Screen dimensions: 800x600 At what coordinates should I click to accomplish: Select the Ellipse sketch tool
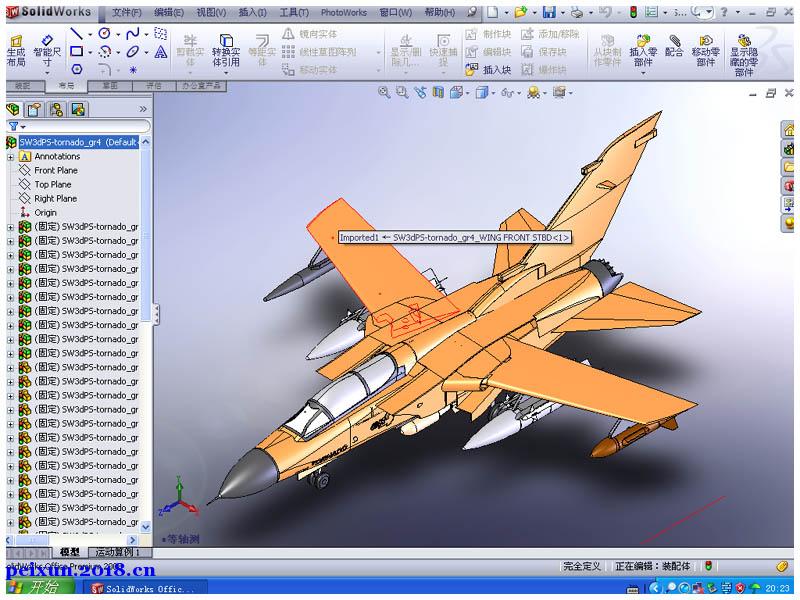[x=133, y=52]
